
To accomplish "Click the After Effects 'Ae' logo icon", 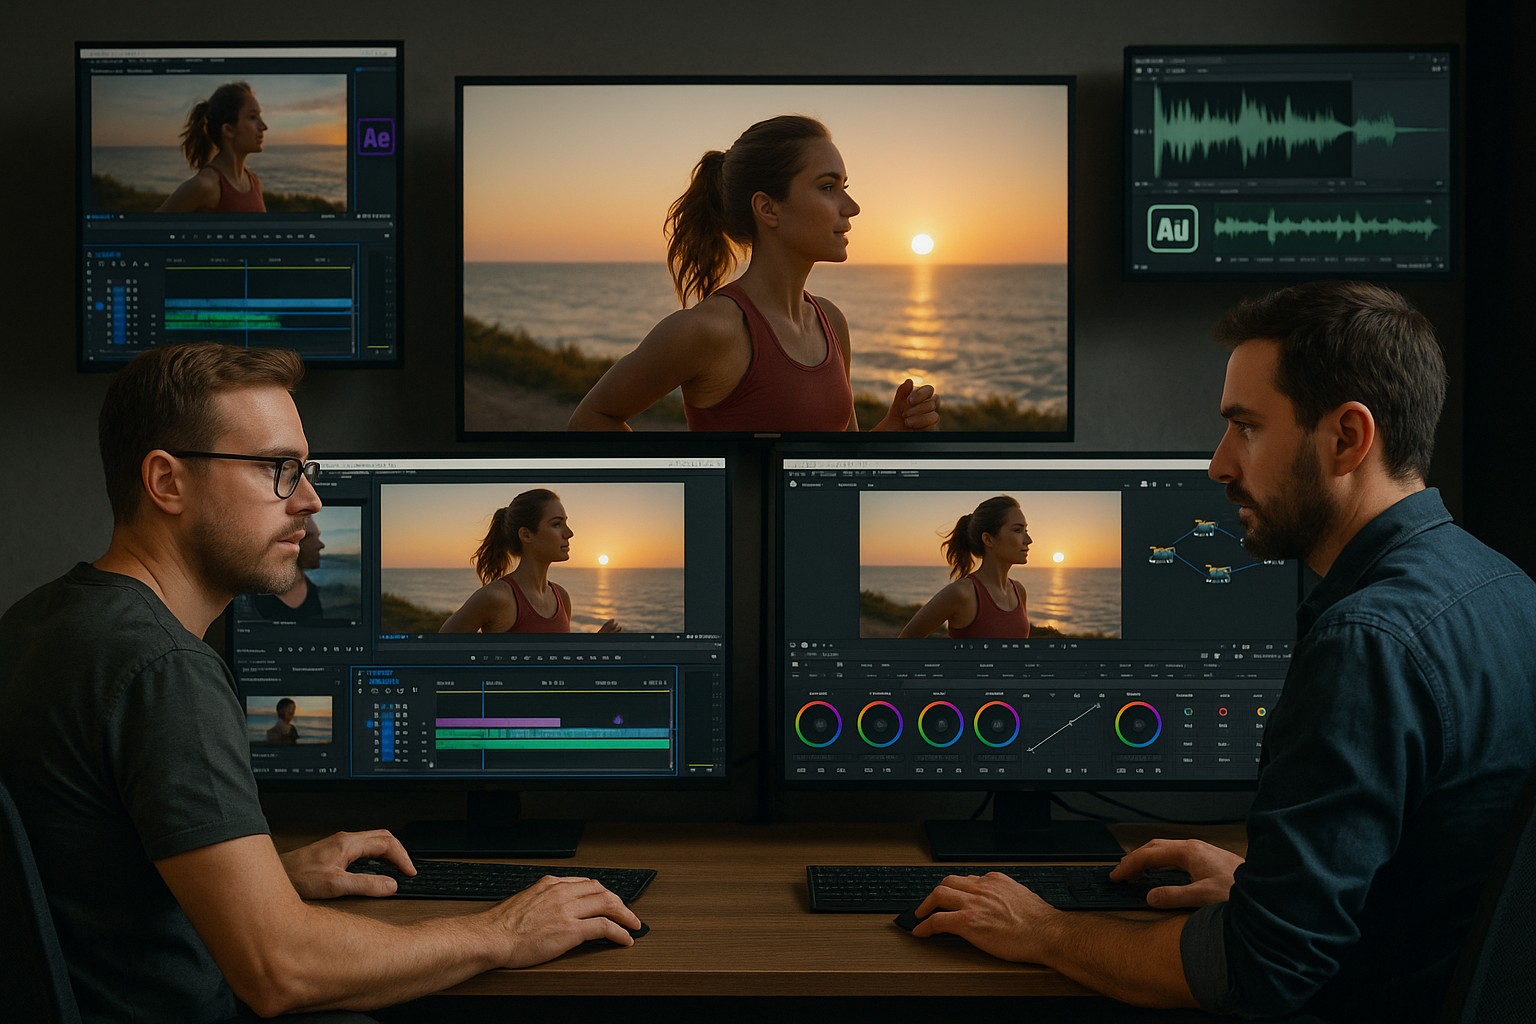I will point(376,136).
